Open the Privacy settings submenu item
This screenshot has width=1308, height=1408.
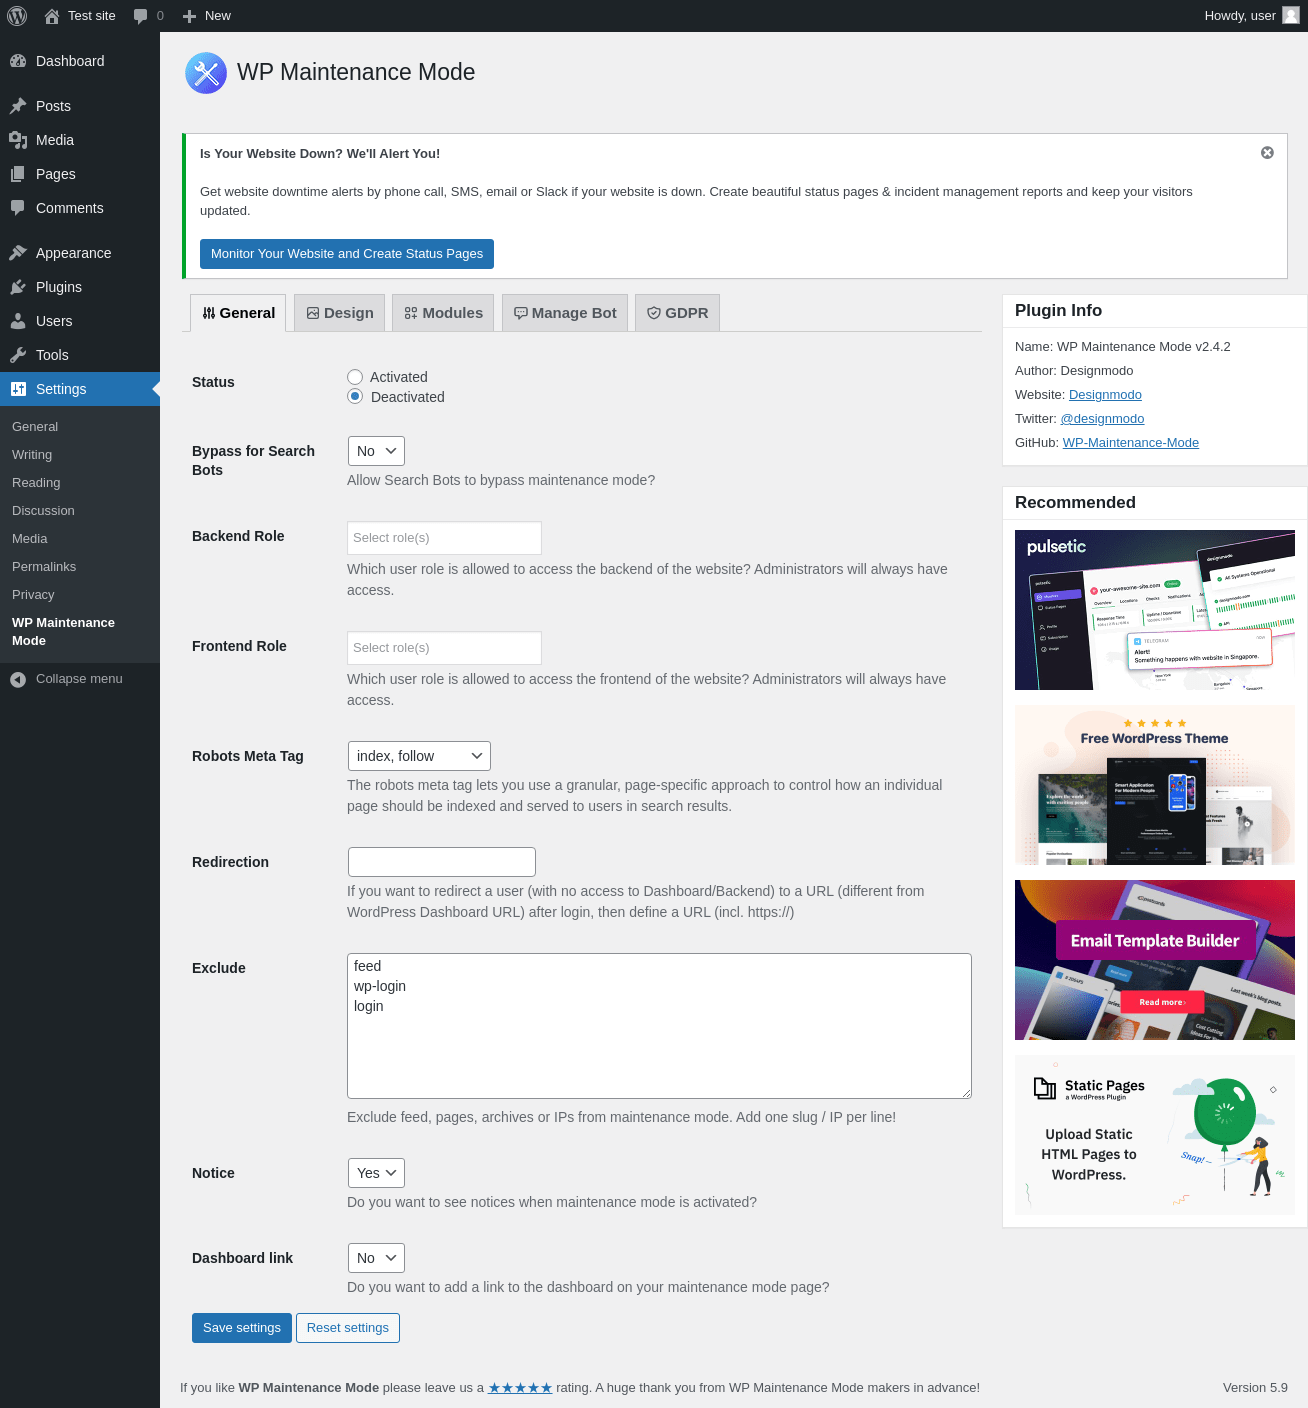click(x=33, y=595)
